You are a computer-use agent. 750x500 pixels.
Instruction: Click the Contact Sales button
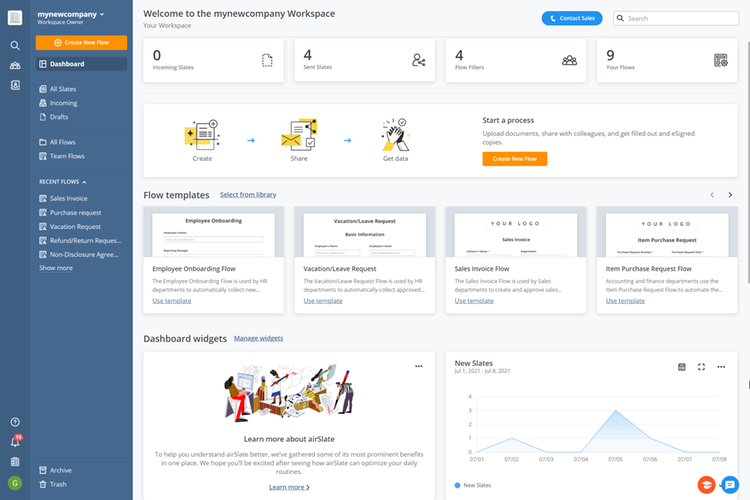[x=572, y=18]
